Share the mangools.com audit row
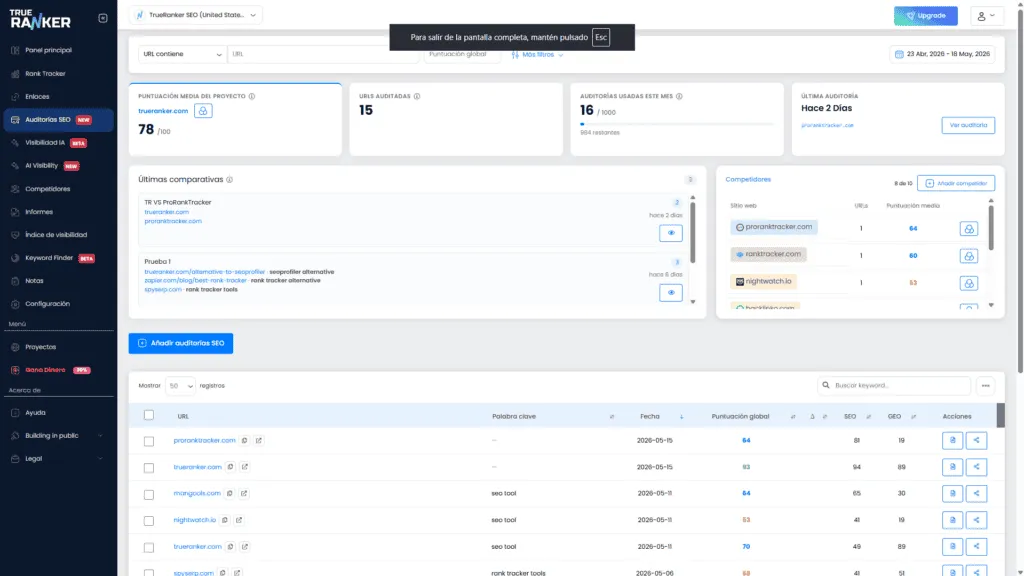 tap(976, 494)
